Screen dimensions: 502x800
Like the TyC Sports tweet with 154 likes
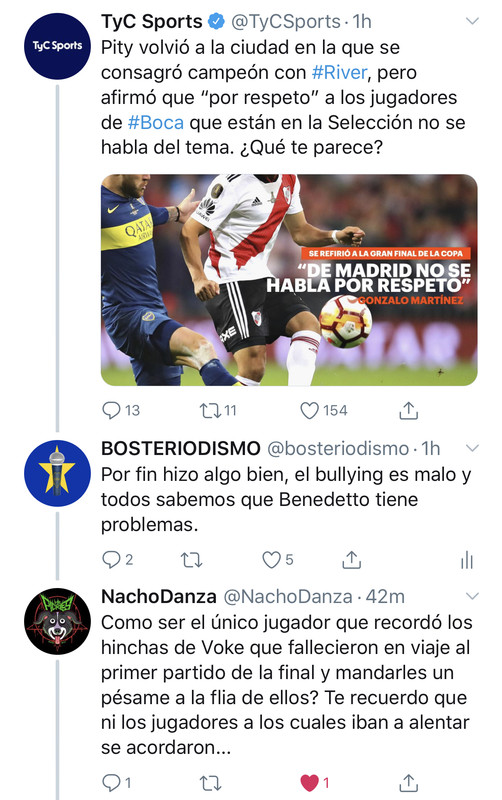point(309,410)
